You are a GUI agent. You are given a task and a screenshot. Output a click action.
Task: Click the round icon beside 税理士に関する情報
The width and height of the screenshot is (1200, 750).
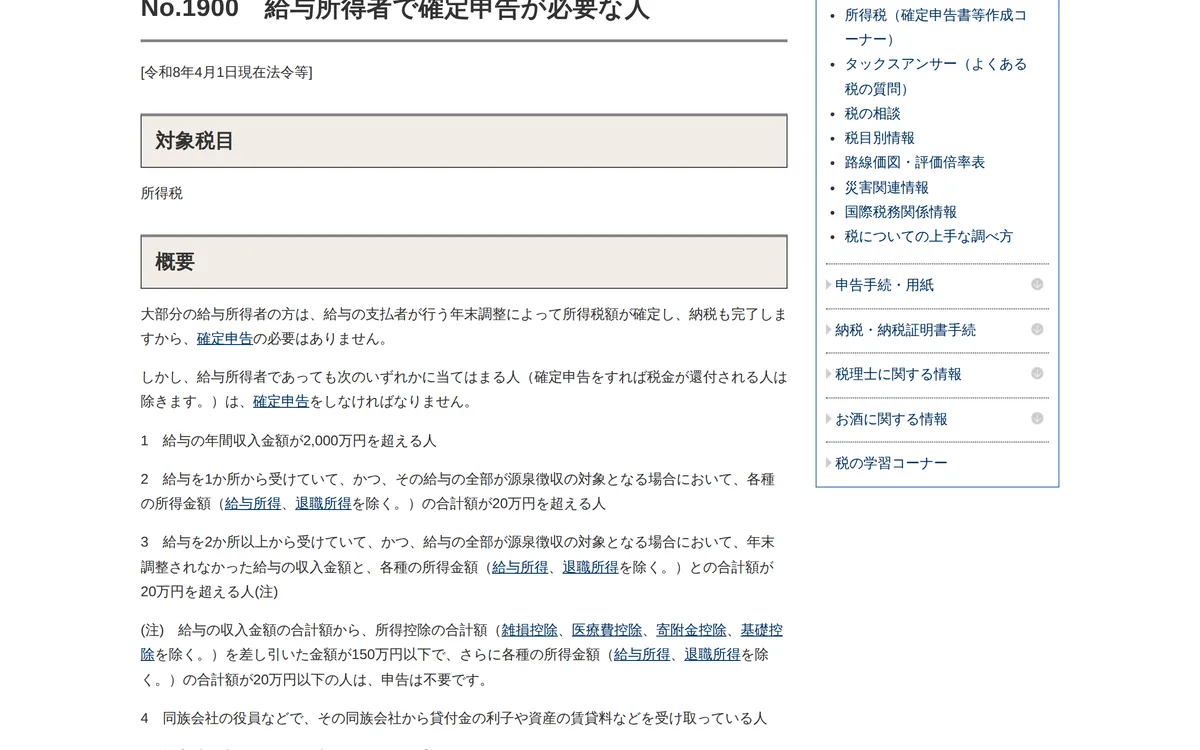pyautogui.click(x=1037, y=374)
